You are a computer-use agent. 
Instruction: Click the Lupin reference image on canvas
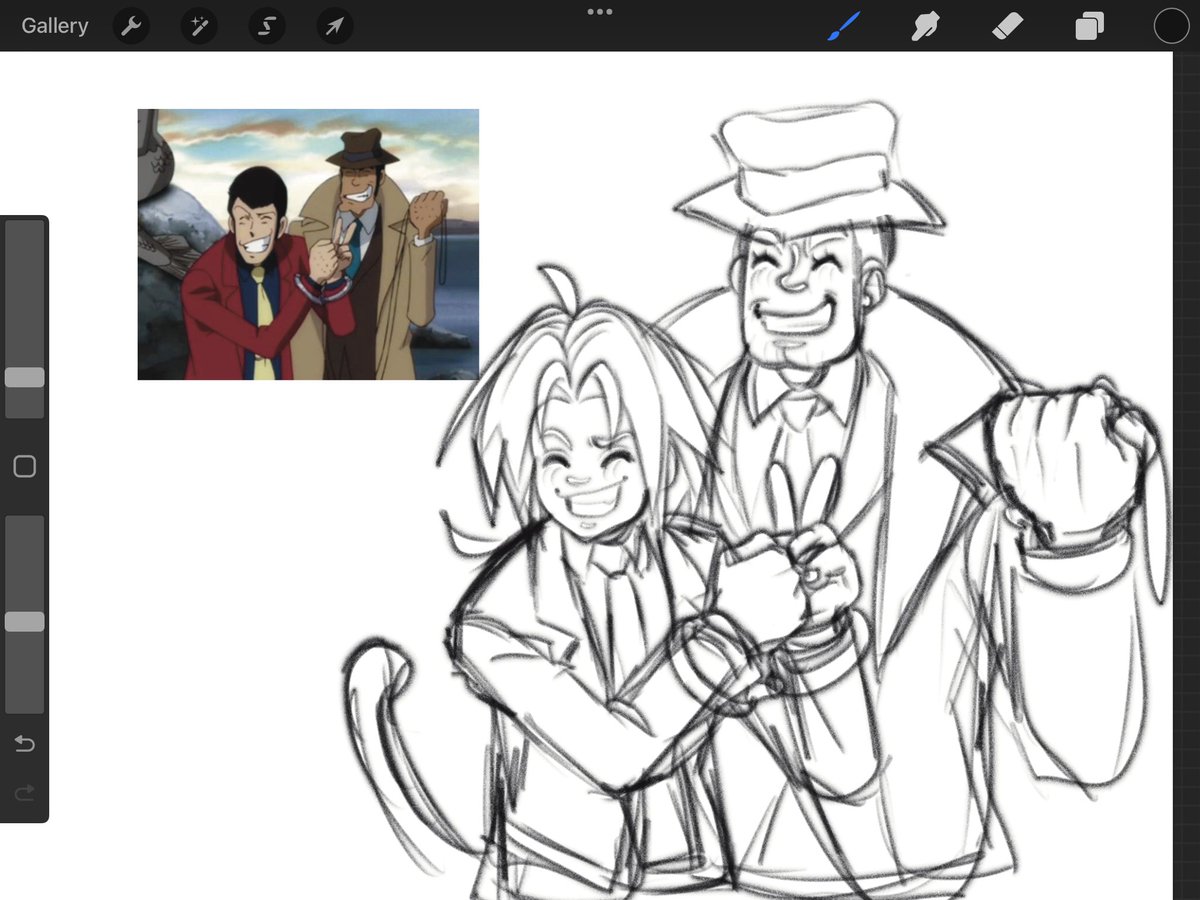pos(308,244)
